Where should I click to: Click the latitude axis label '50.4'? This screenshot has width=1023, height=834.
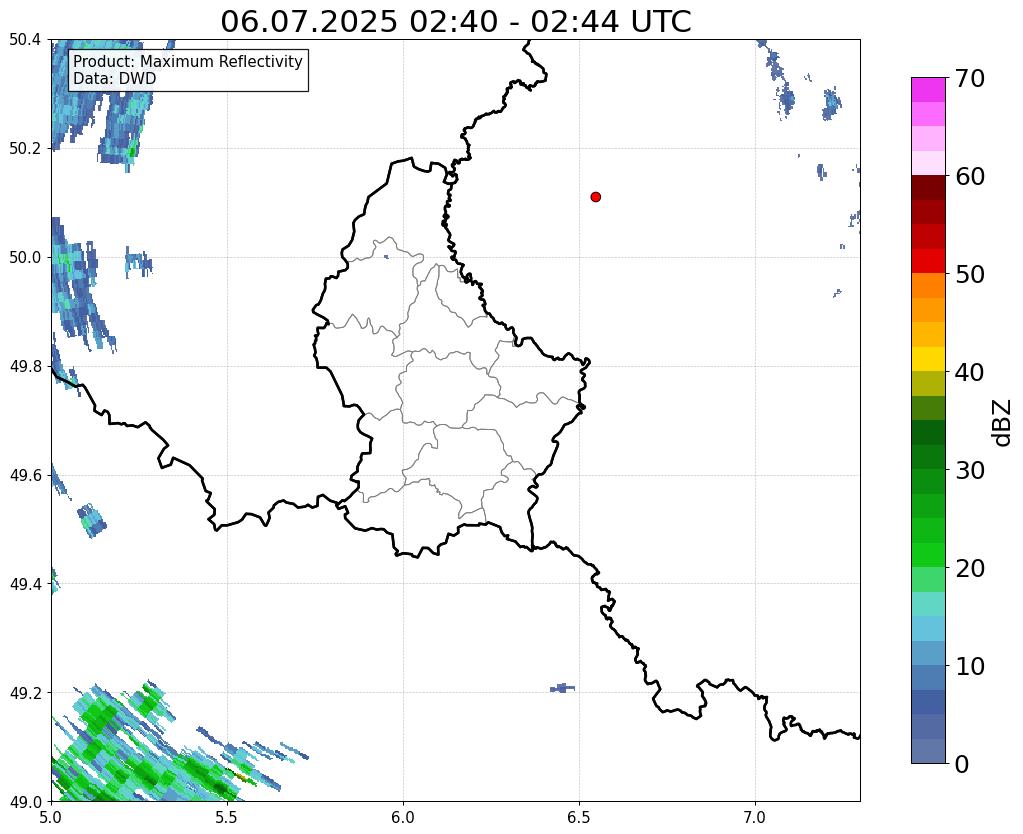(25, 40)
